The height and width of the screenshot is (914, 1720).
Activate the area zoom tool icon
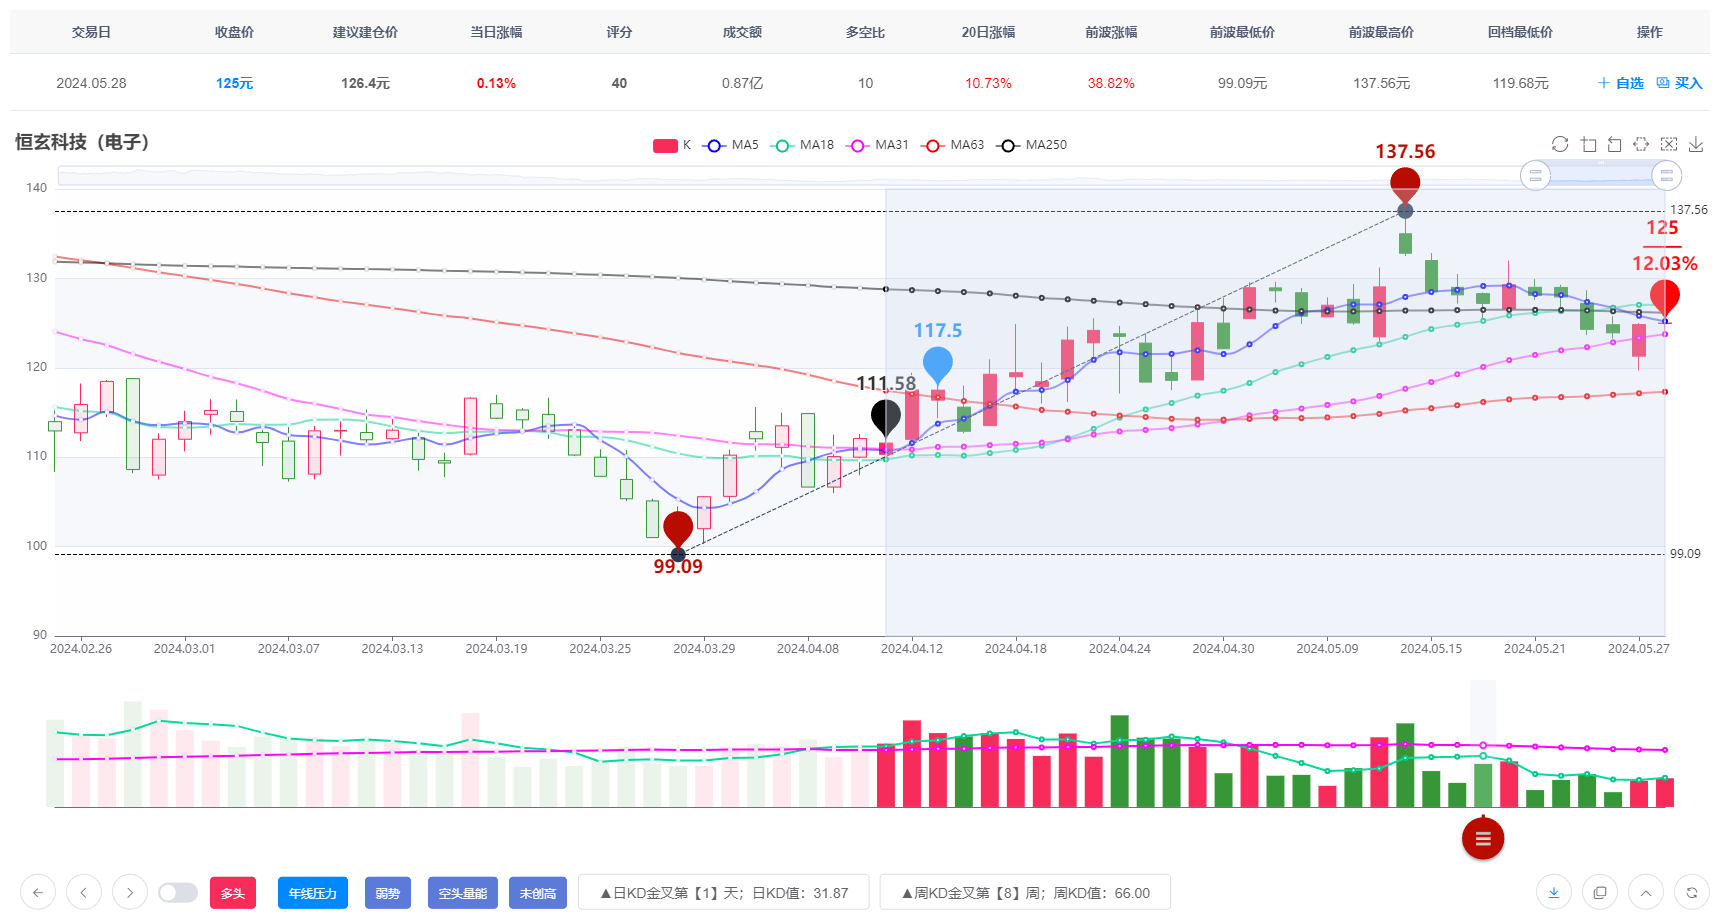(1588, 144)
